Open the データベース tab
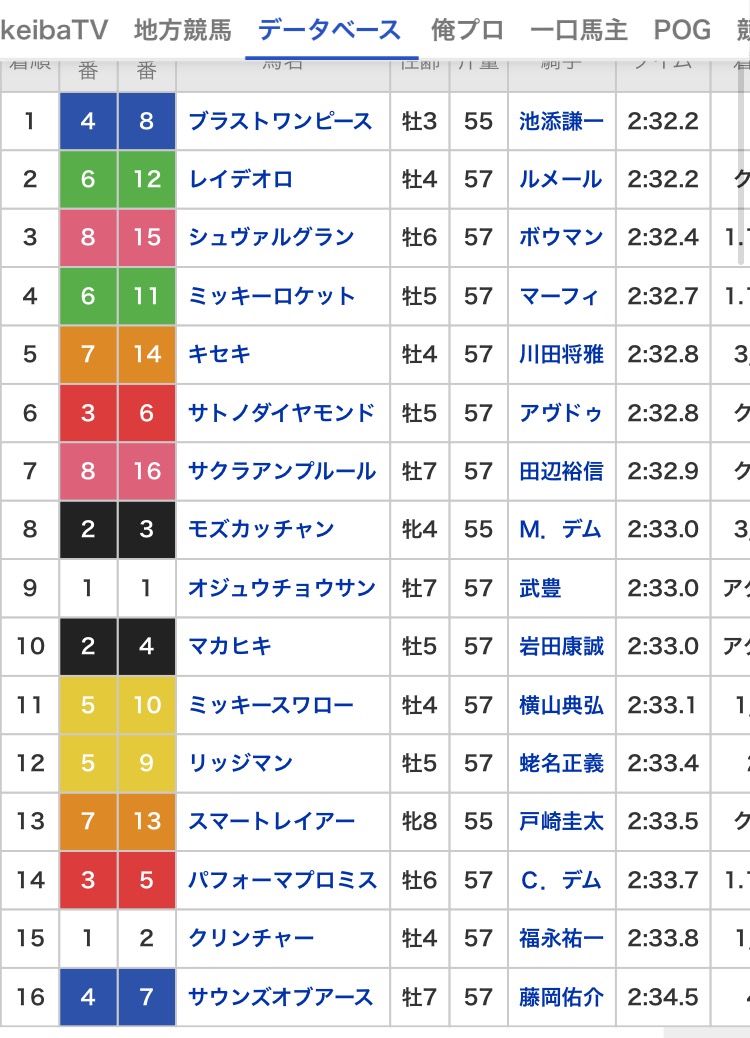The height and width of the screenshot is (1038, 750). 330,30
